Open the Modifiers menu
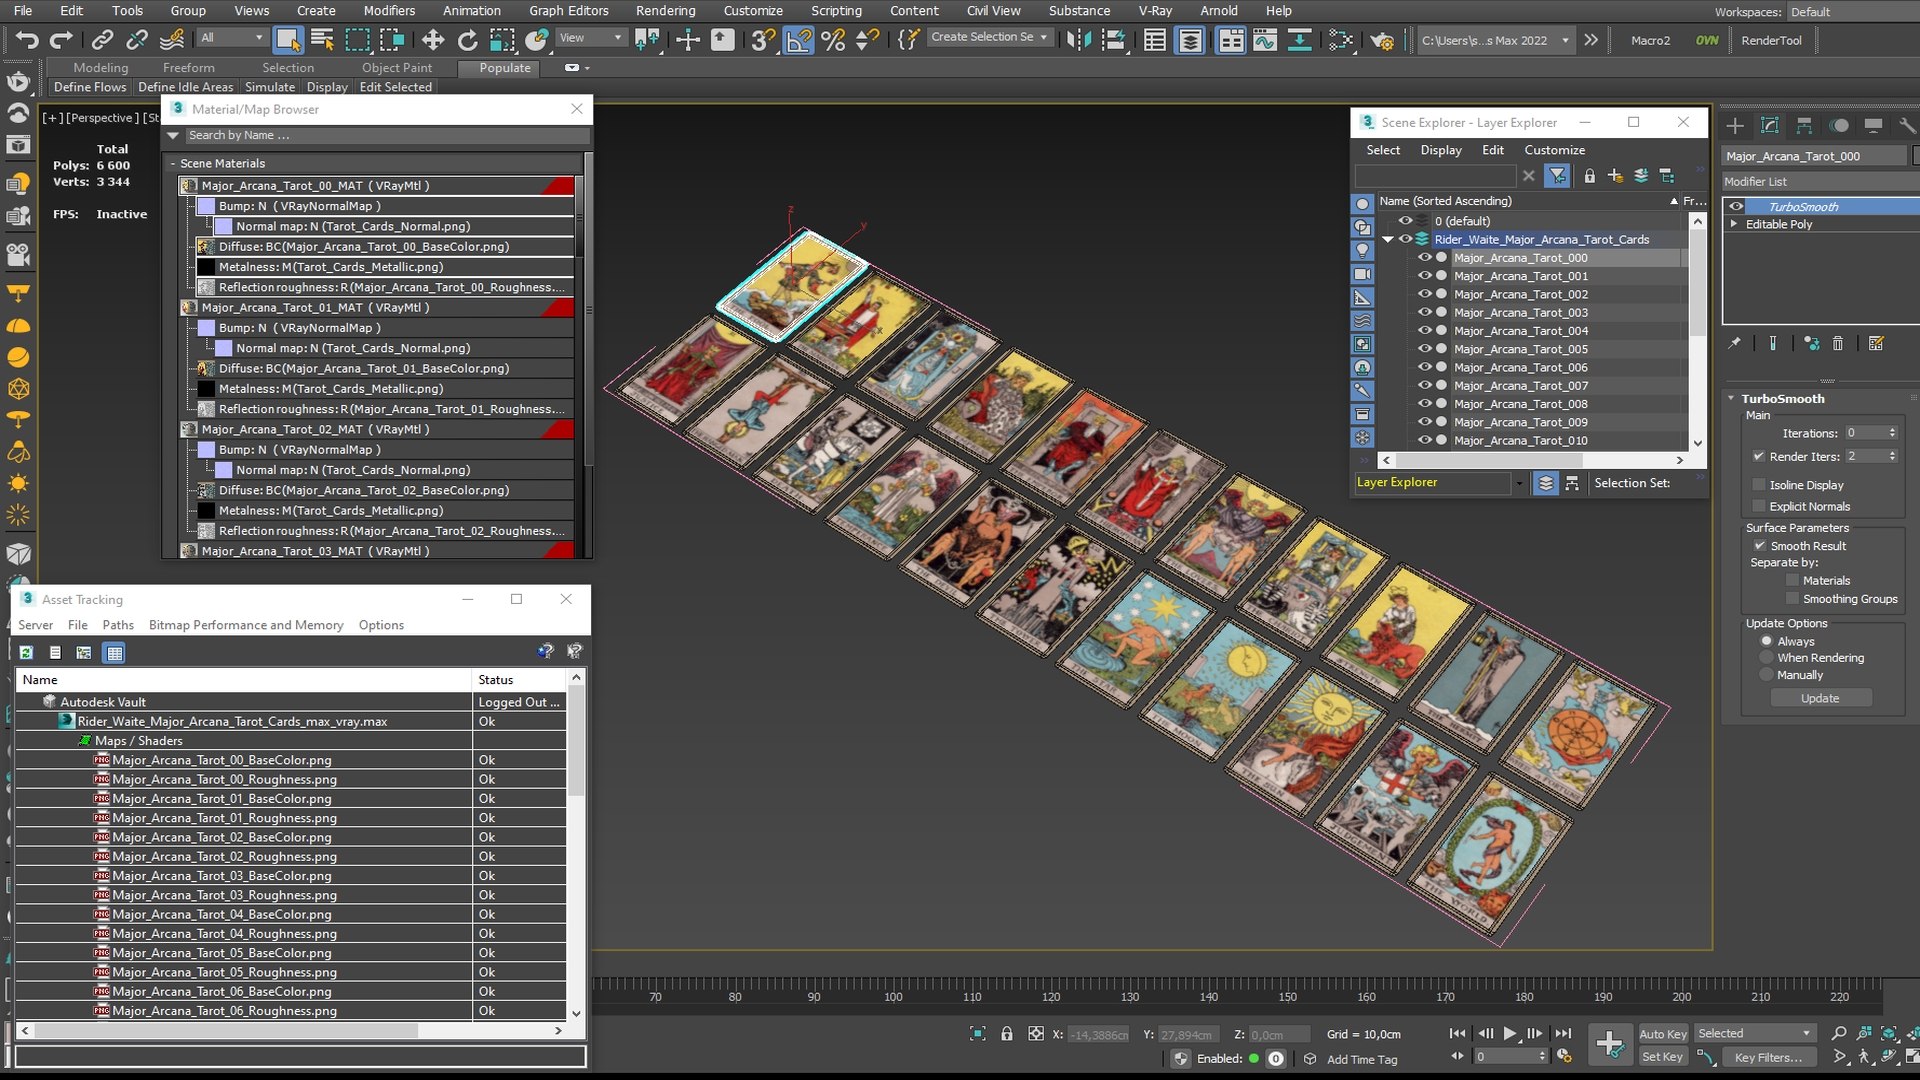Image resolution: width=1920 pixels, height=1080 pixels. point(389,10)
